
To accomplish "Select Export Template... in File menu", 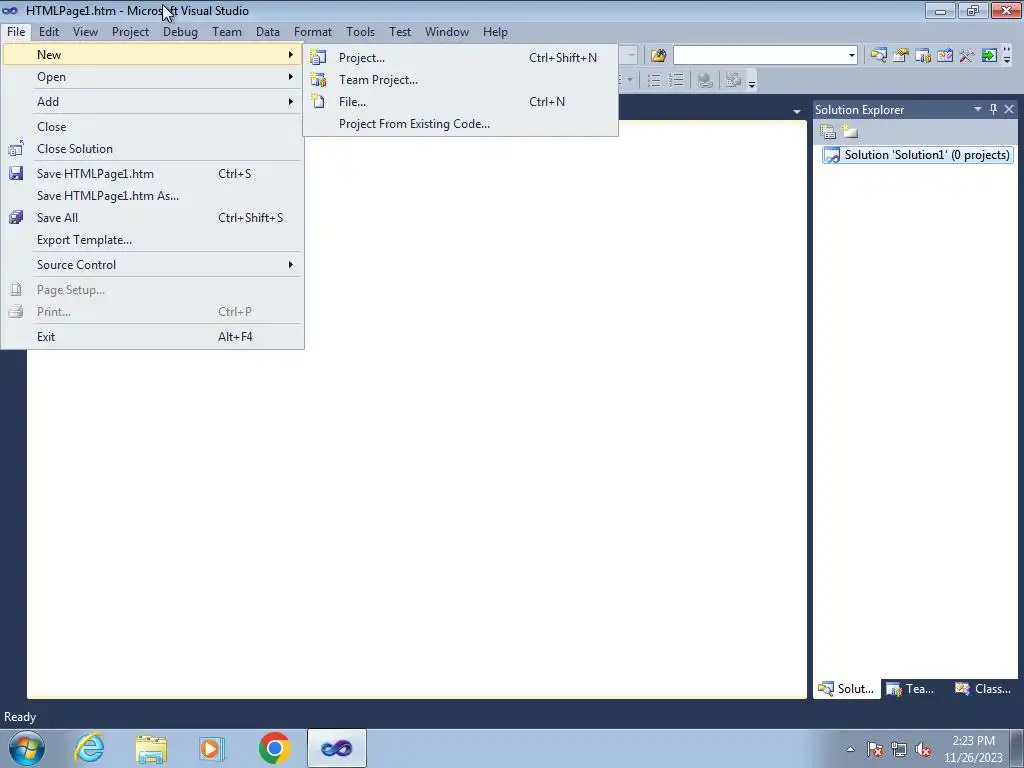I will (x=152, y=240).
